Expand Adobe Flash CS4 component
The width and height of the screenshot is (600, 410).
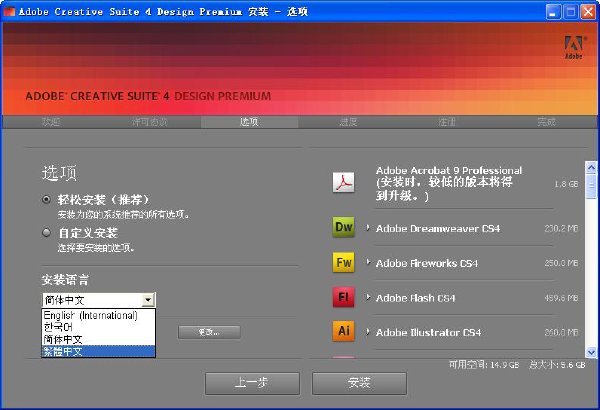[x=368, y=297]
